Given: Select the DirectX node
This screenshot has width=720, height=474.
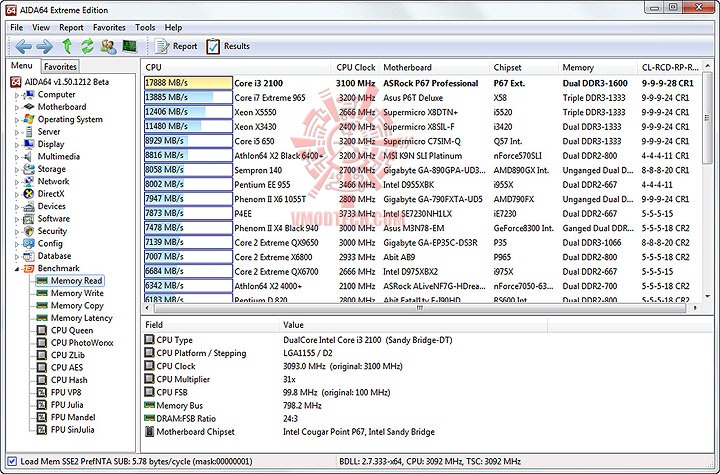Looking at the screenshot, I should pos(51,193).
